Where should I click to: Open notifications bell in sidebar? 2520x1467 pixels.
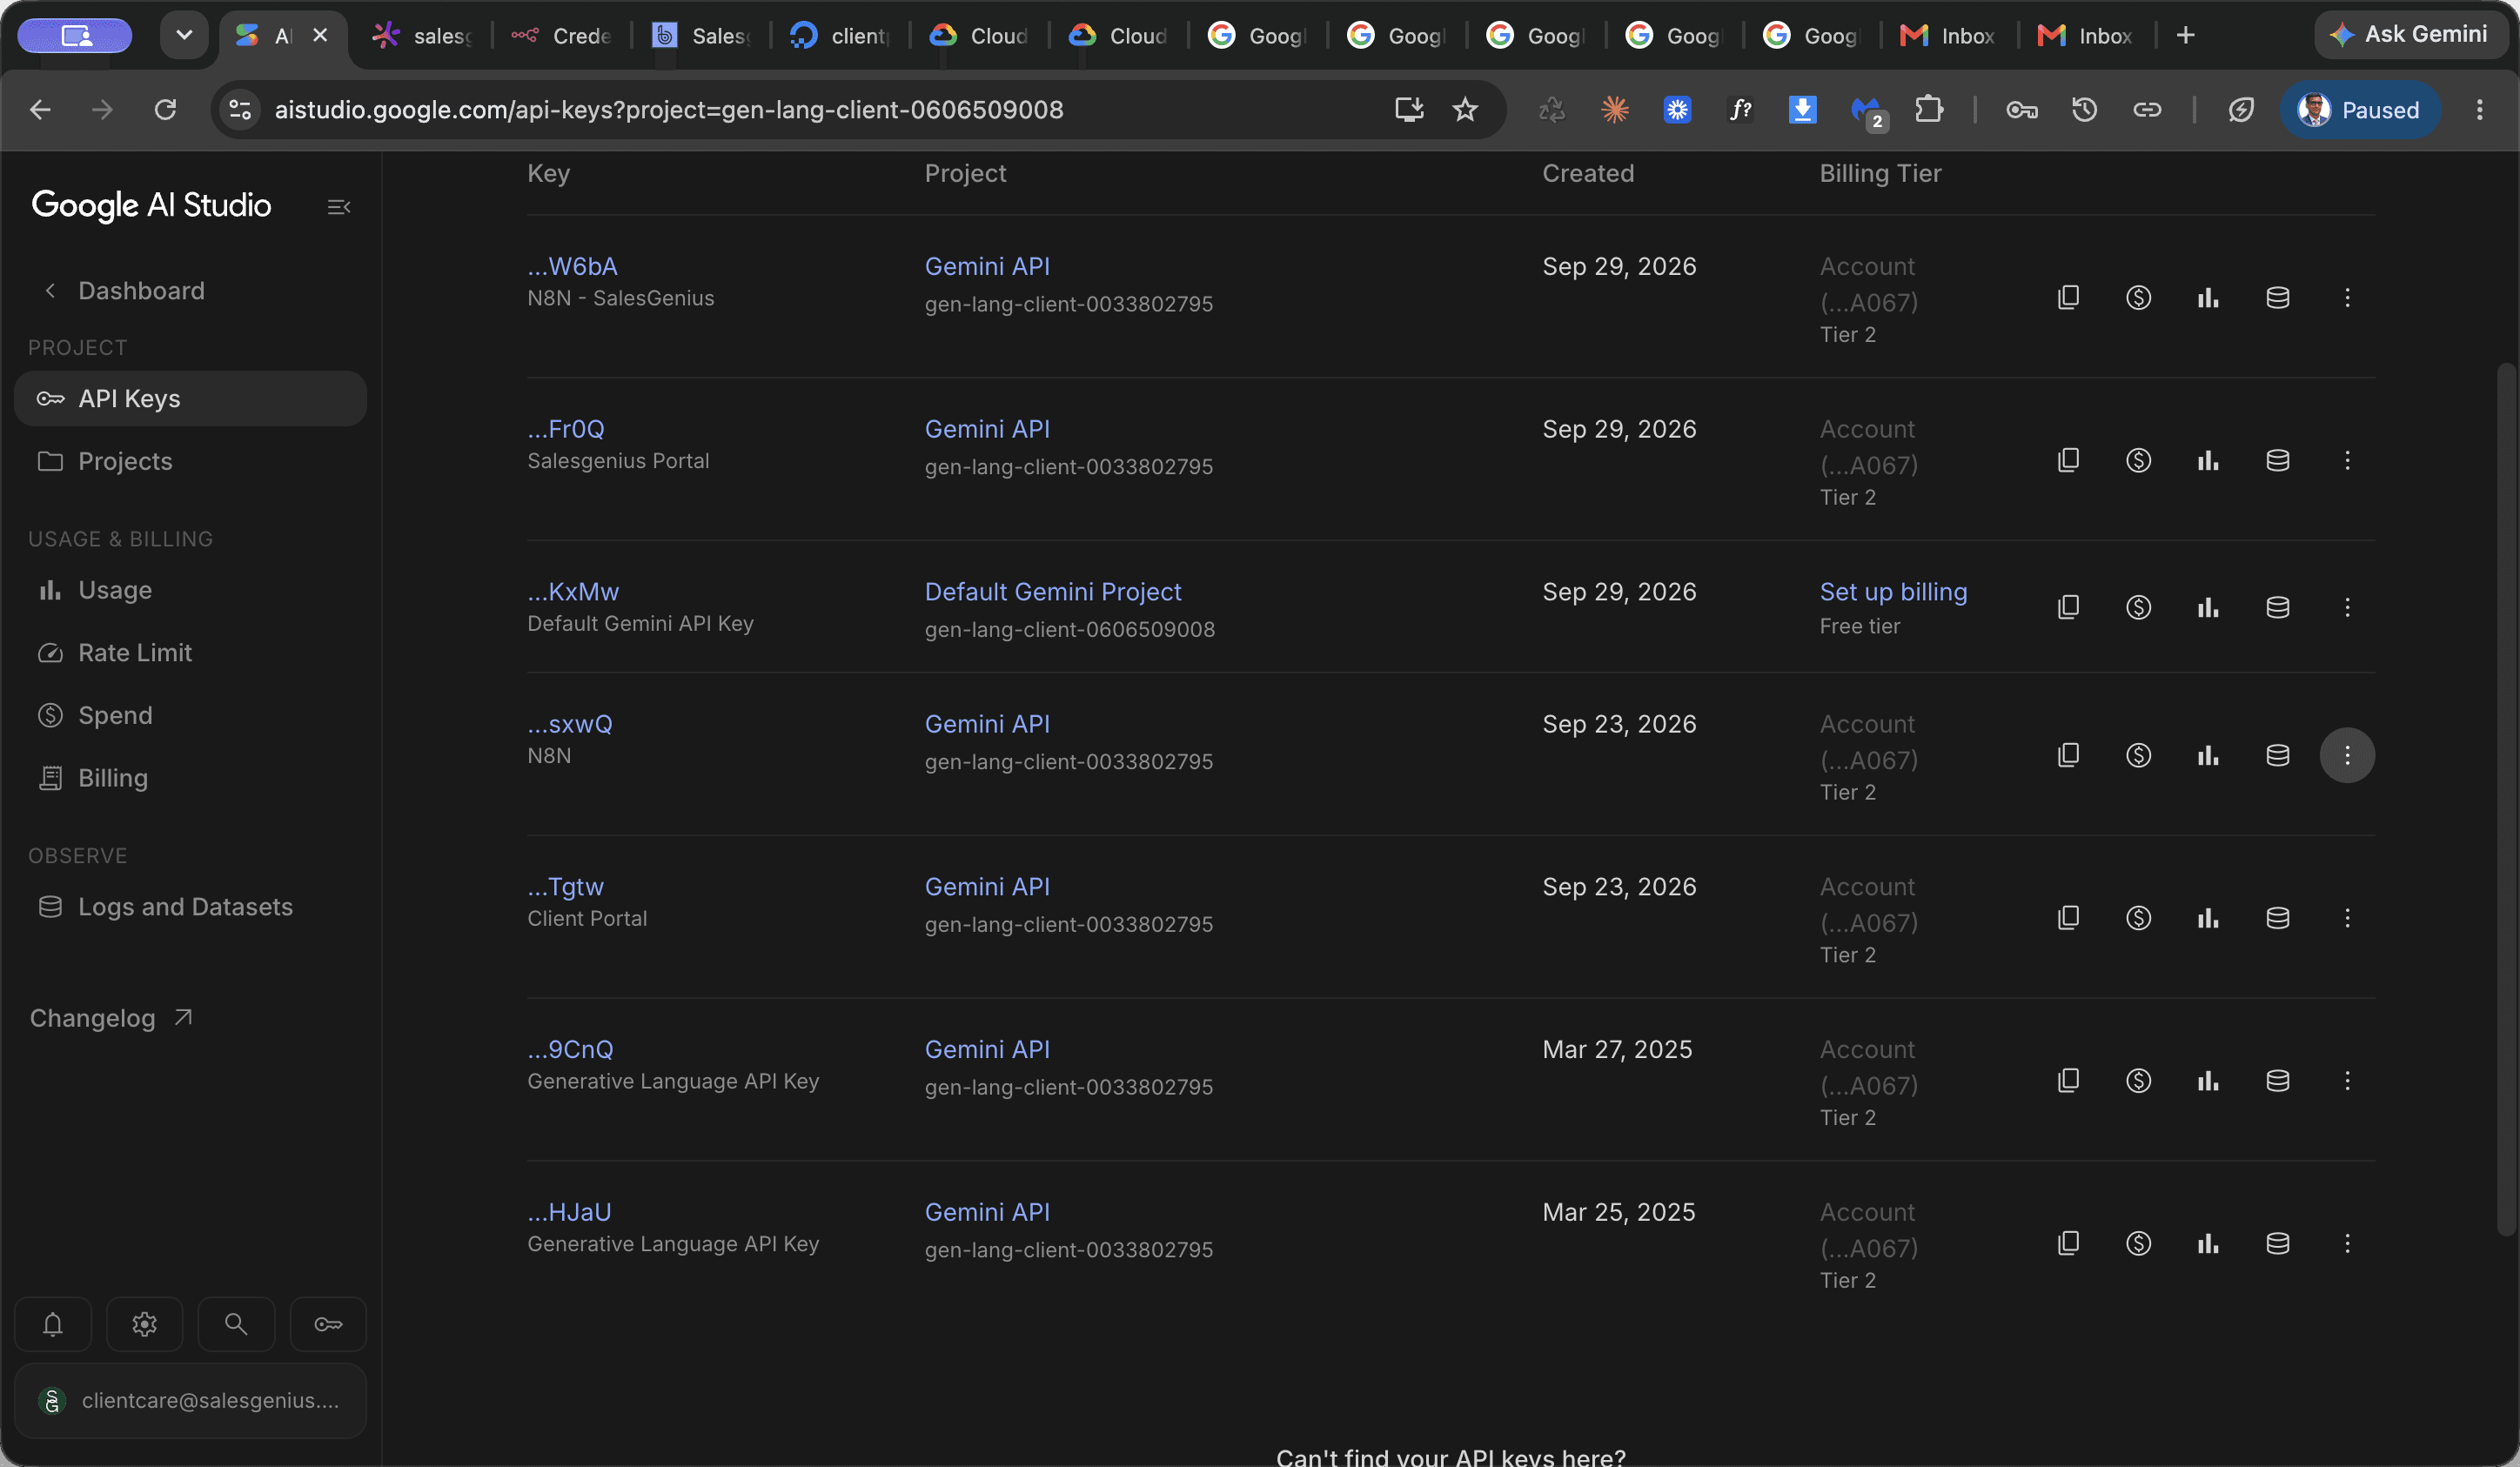click(53, 1324)
